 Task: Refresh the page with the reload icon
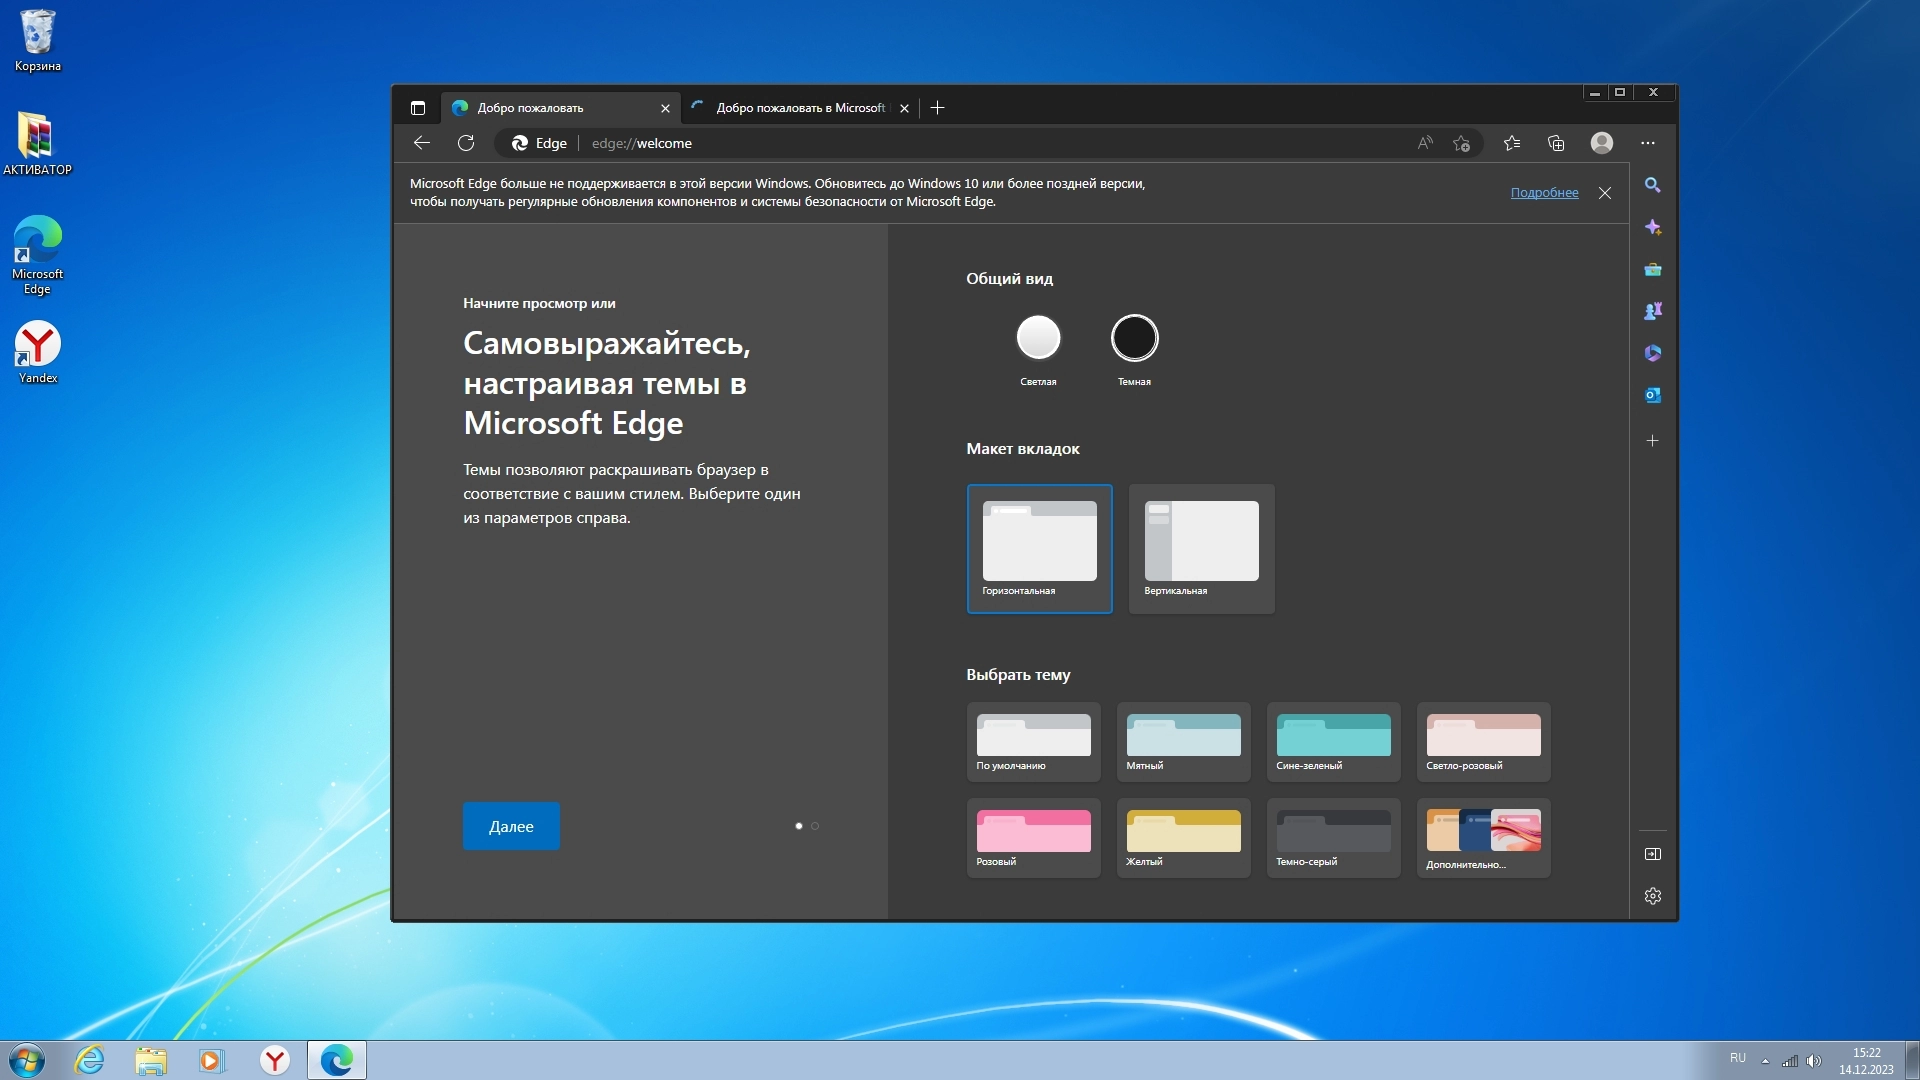(466, 143)
